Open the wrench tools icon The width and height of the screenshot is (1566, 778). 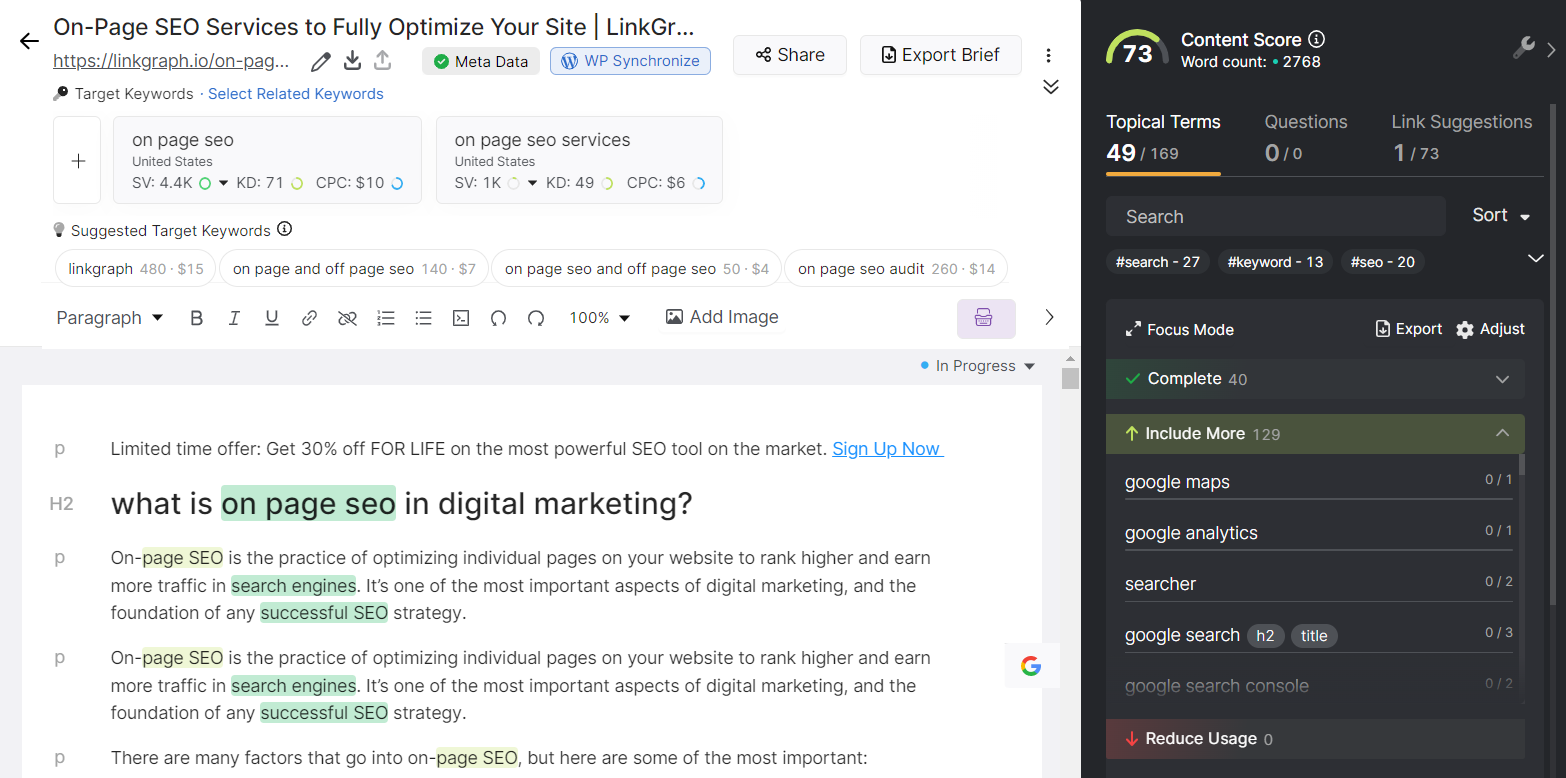1524,47
